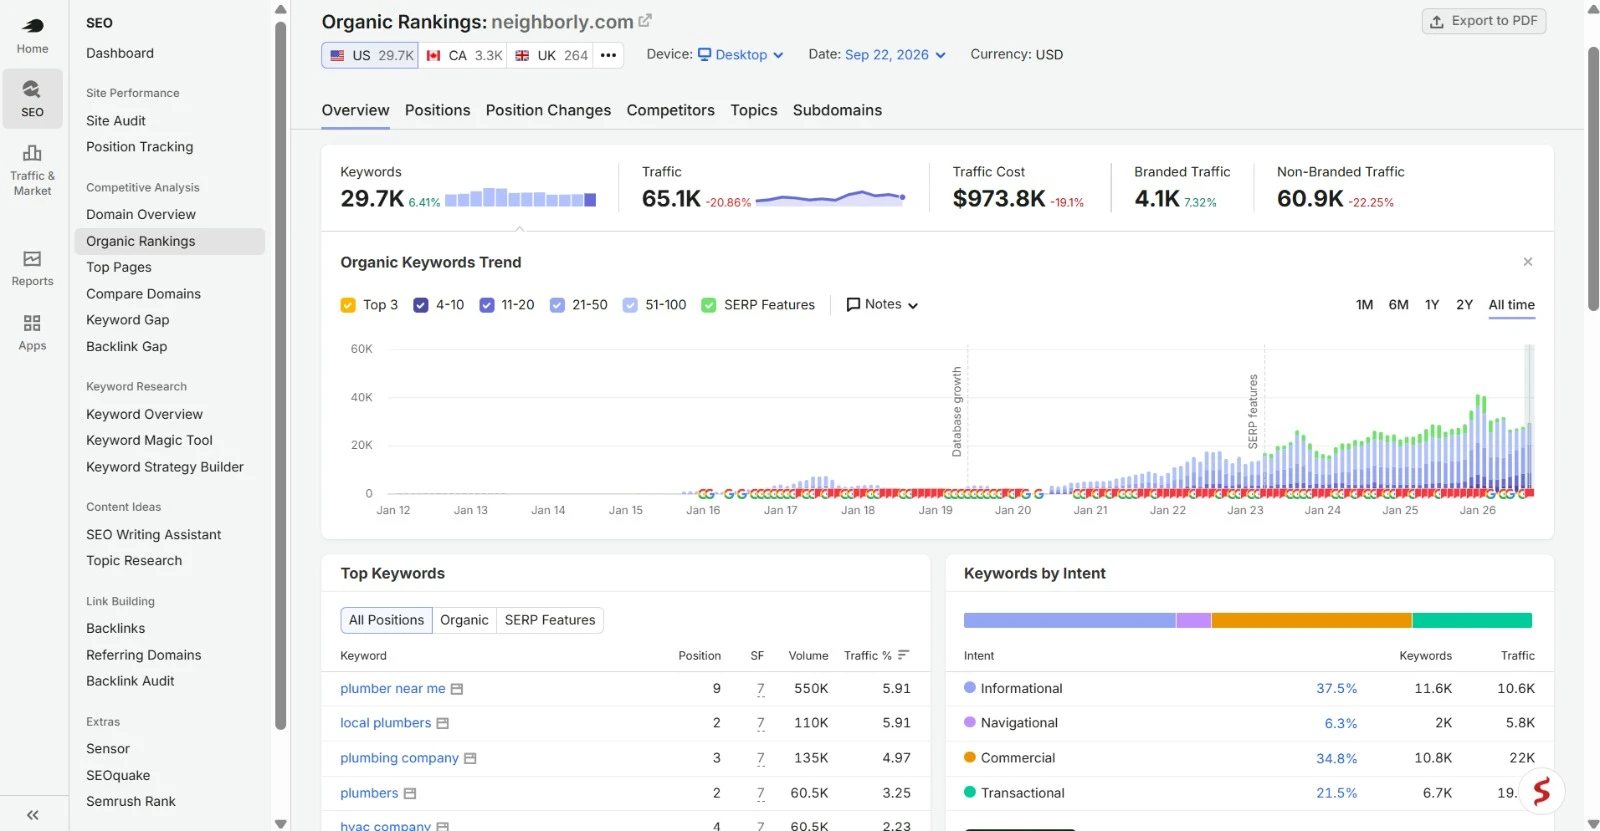Open external link icon next to neighborly.com
The height and width of the screenshot is (831, 1600).
(645, 20)
